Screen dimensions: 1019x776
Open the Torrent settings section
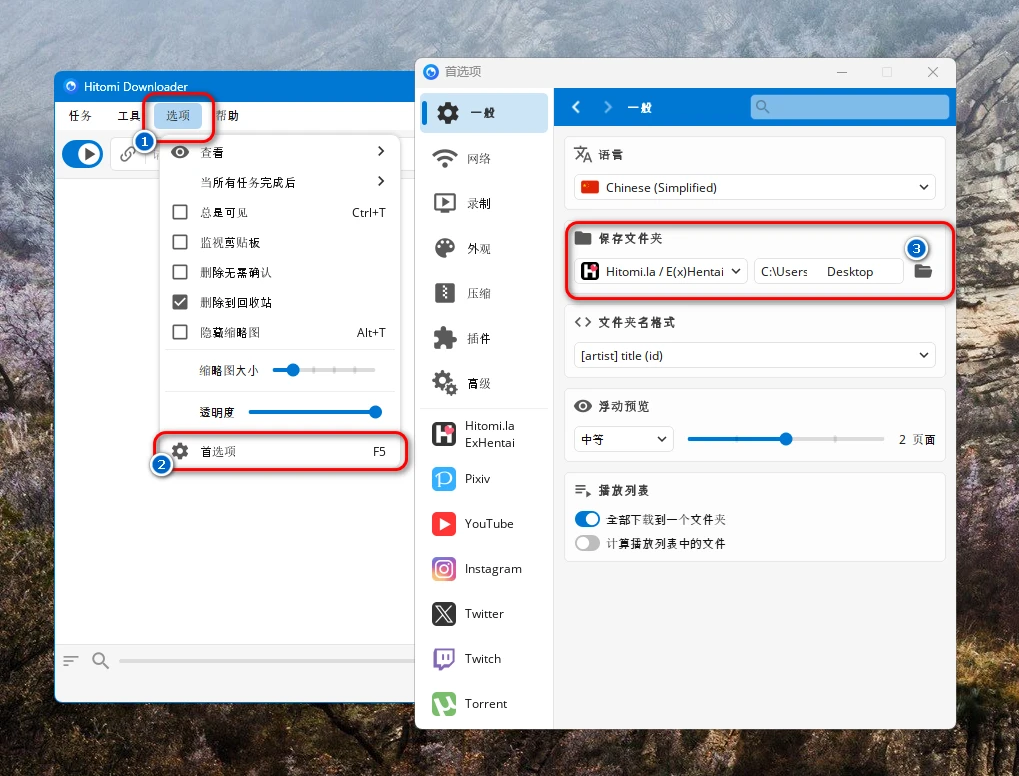point(444,704)
